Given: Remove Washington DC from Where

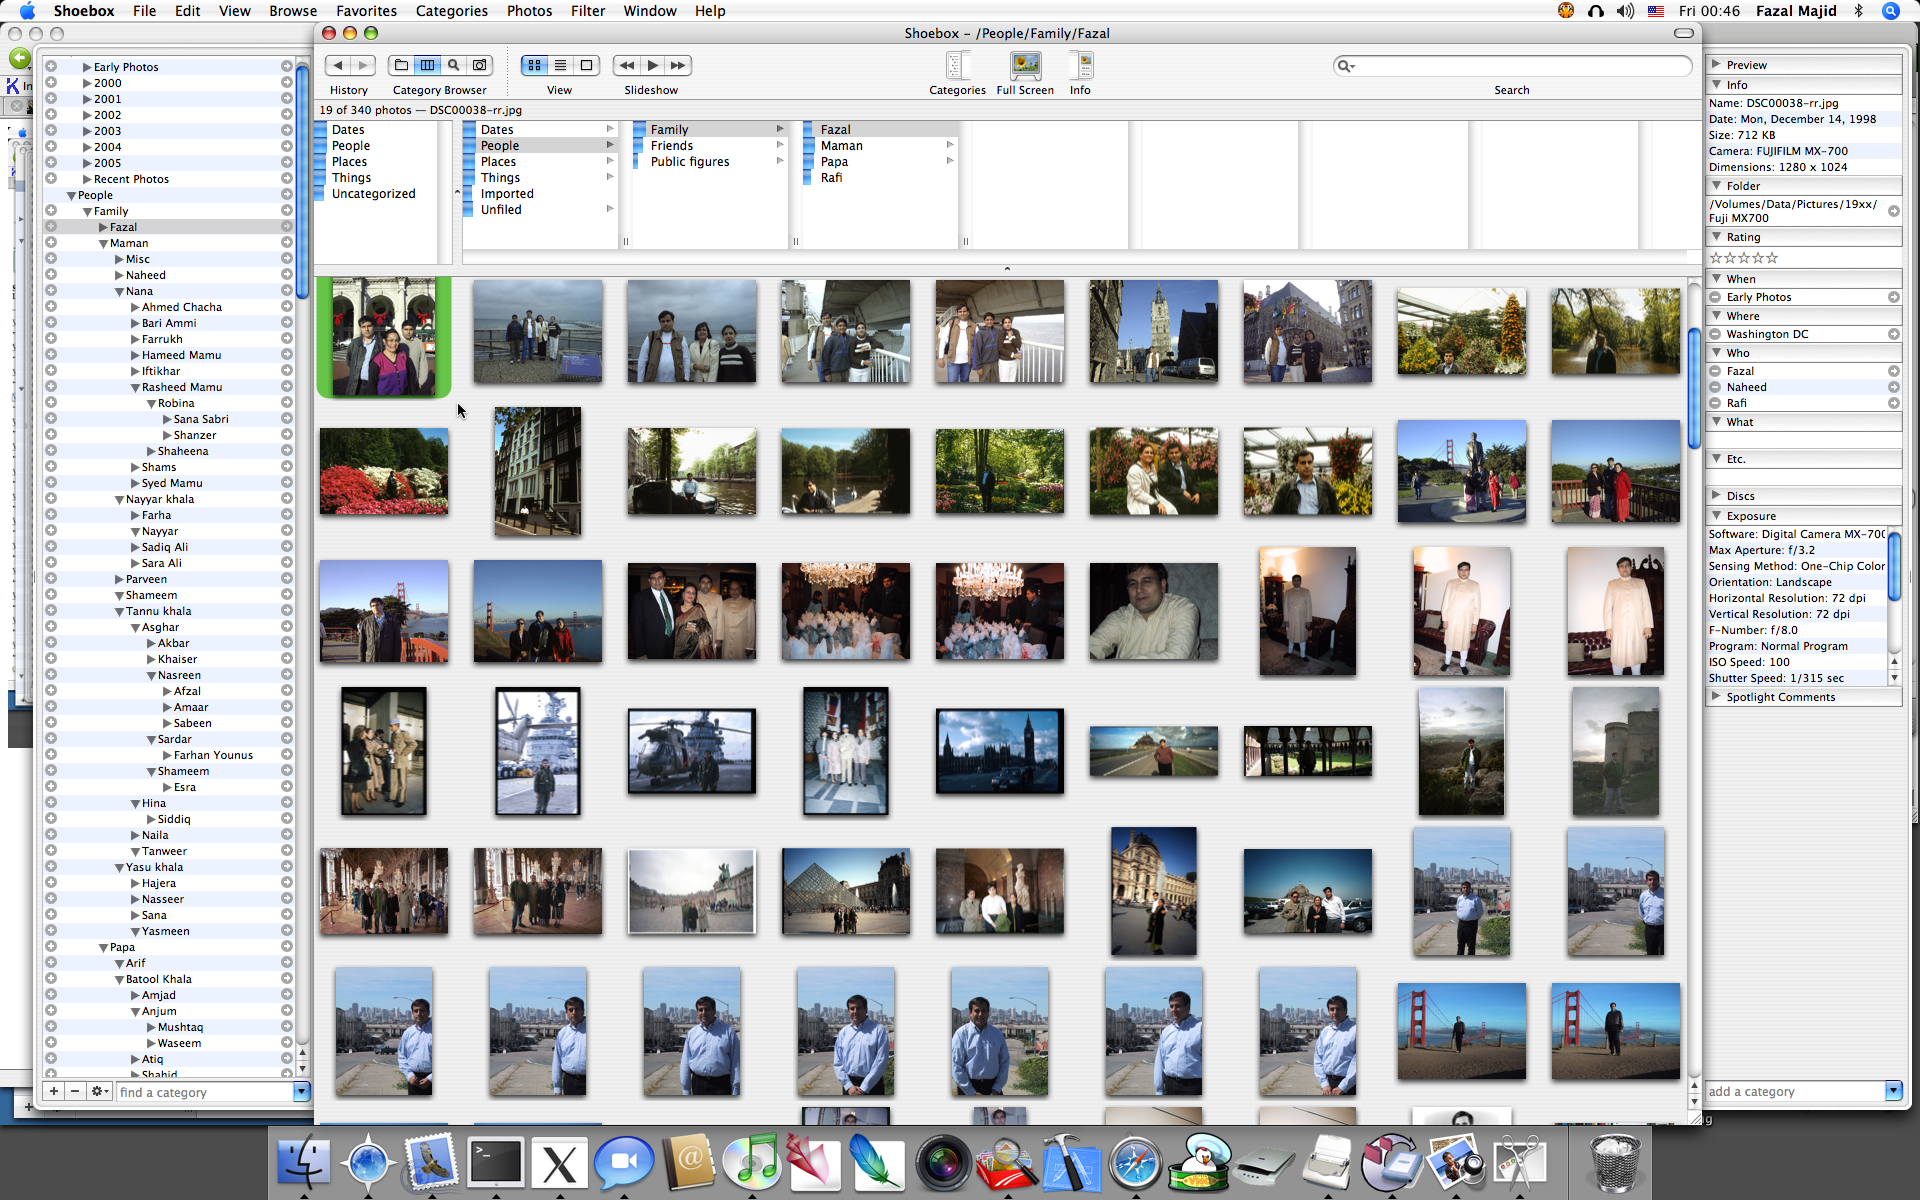Looking at the screenshot, I should point(1716,334).
